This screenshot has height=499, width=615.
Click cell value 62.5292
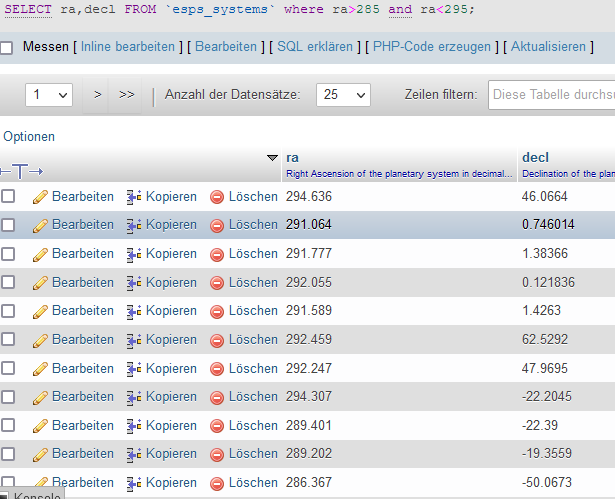tap(544, 339)
